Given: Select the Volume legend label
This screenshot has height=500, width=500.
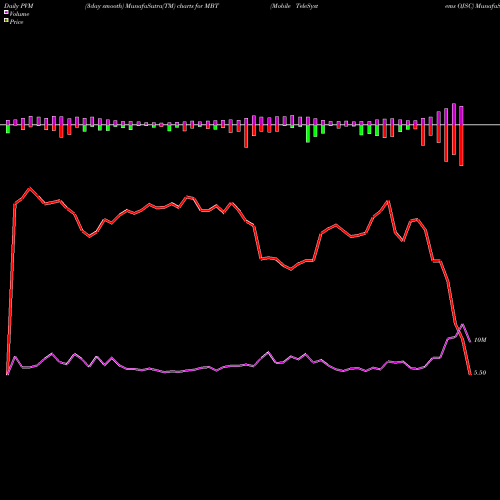Looking at the screenshot, I should pos(19,14).
